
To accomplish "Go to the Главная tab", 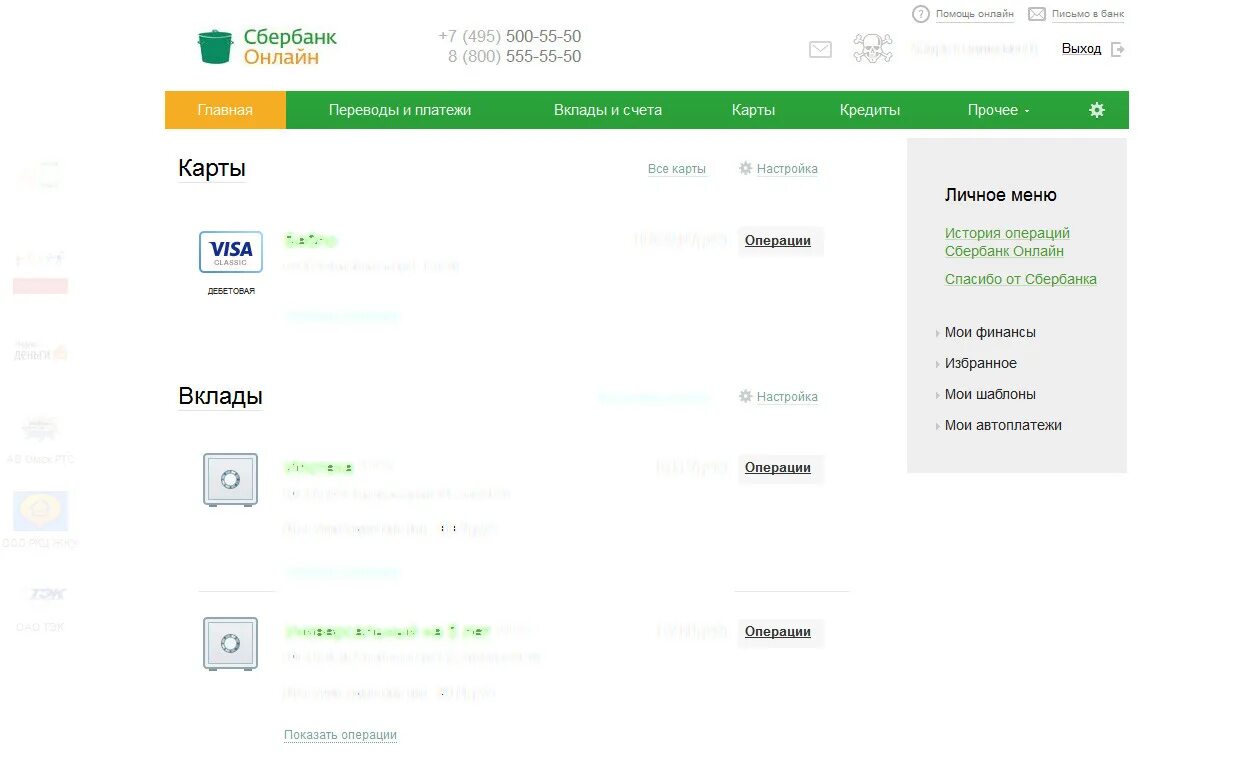I will click(225, 110).
